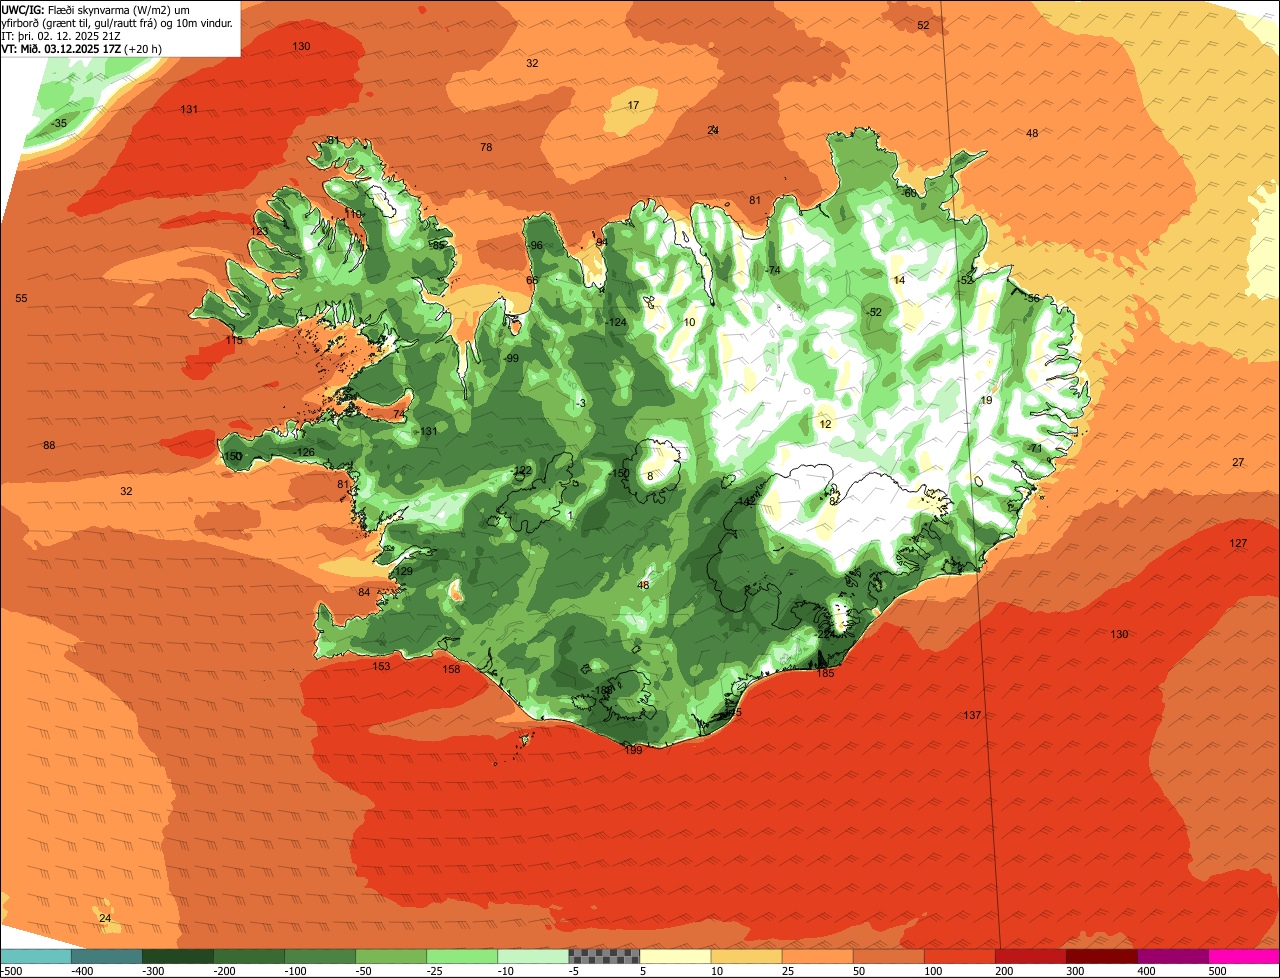
Task: Click the checkered -5 to 5 legend swatch
Action: (x=604, y=955)
